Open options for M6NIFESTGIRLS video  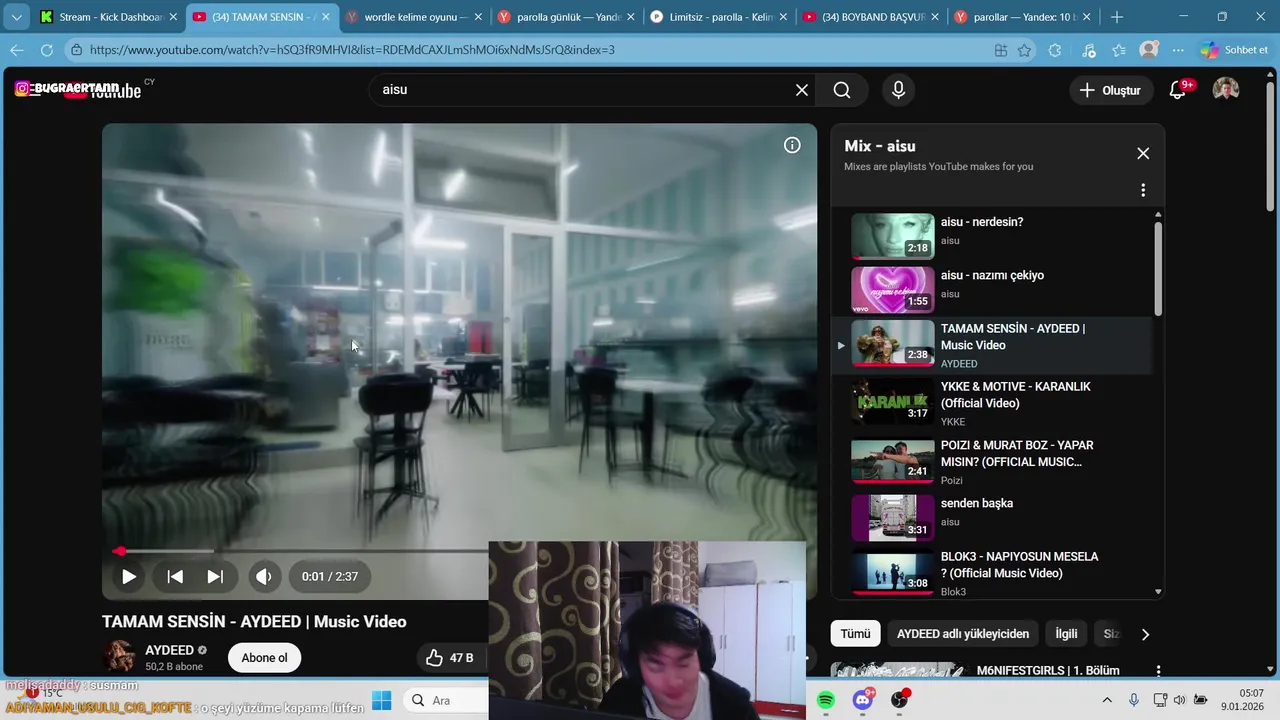pyautogui.click(x=1158, y=671)
